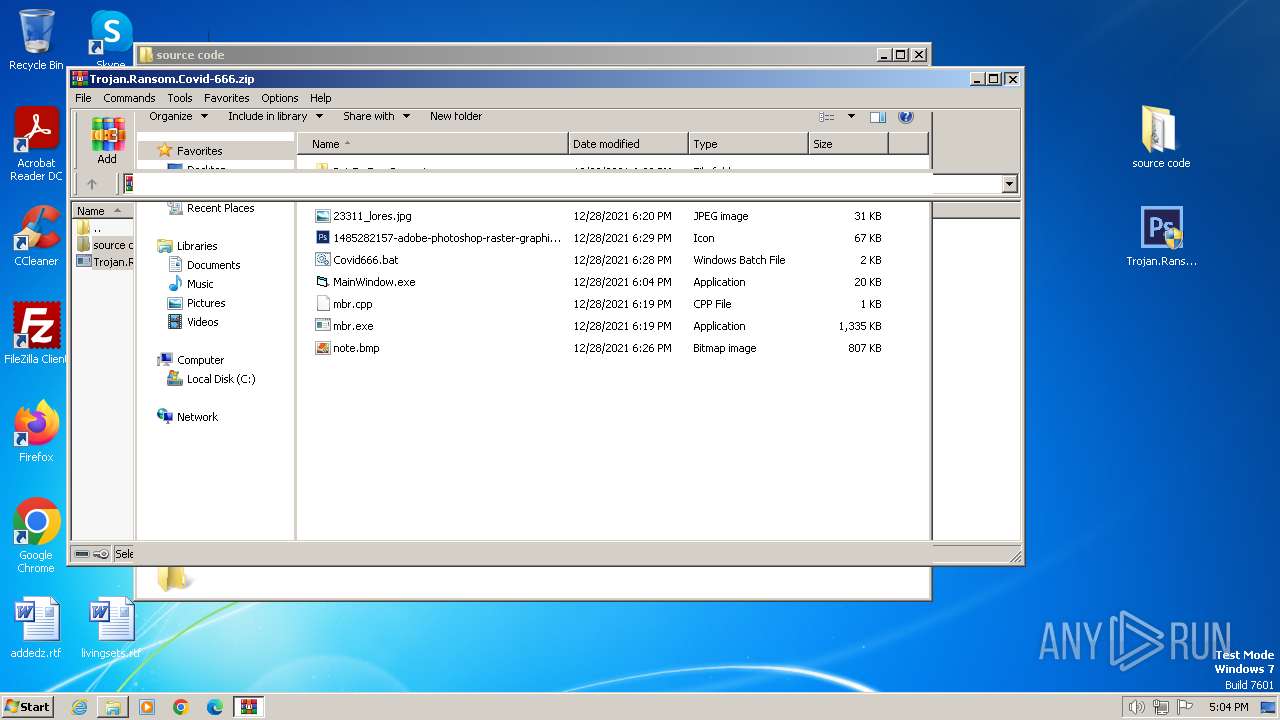Go up one level in WinRAR
Viewport: 1280px width, 720px height.
click(x=92, y=184)
